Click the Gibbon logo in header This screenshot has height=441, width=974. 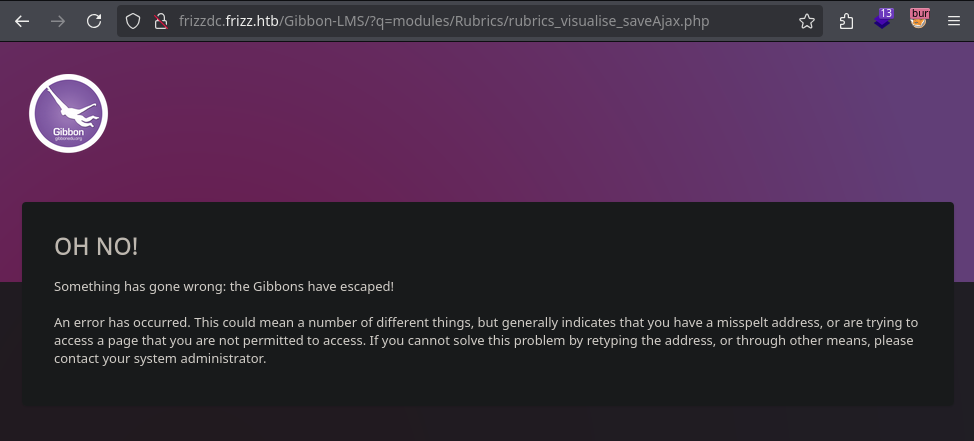pos(68,113)
